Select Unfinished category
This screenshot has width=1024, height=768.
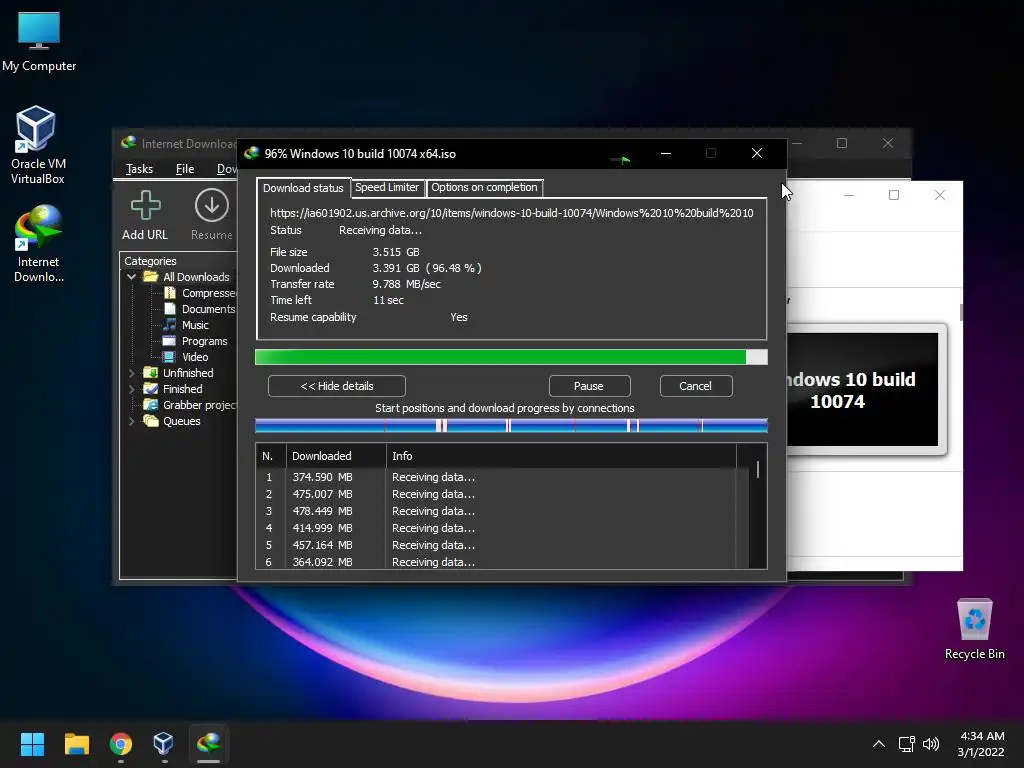[x=179, y=373]
